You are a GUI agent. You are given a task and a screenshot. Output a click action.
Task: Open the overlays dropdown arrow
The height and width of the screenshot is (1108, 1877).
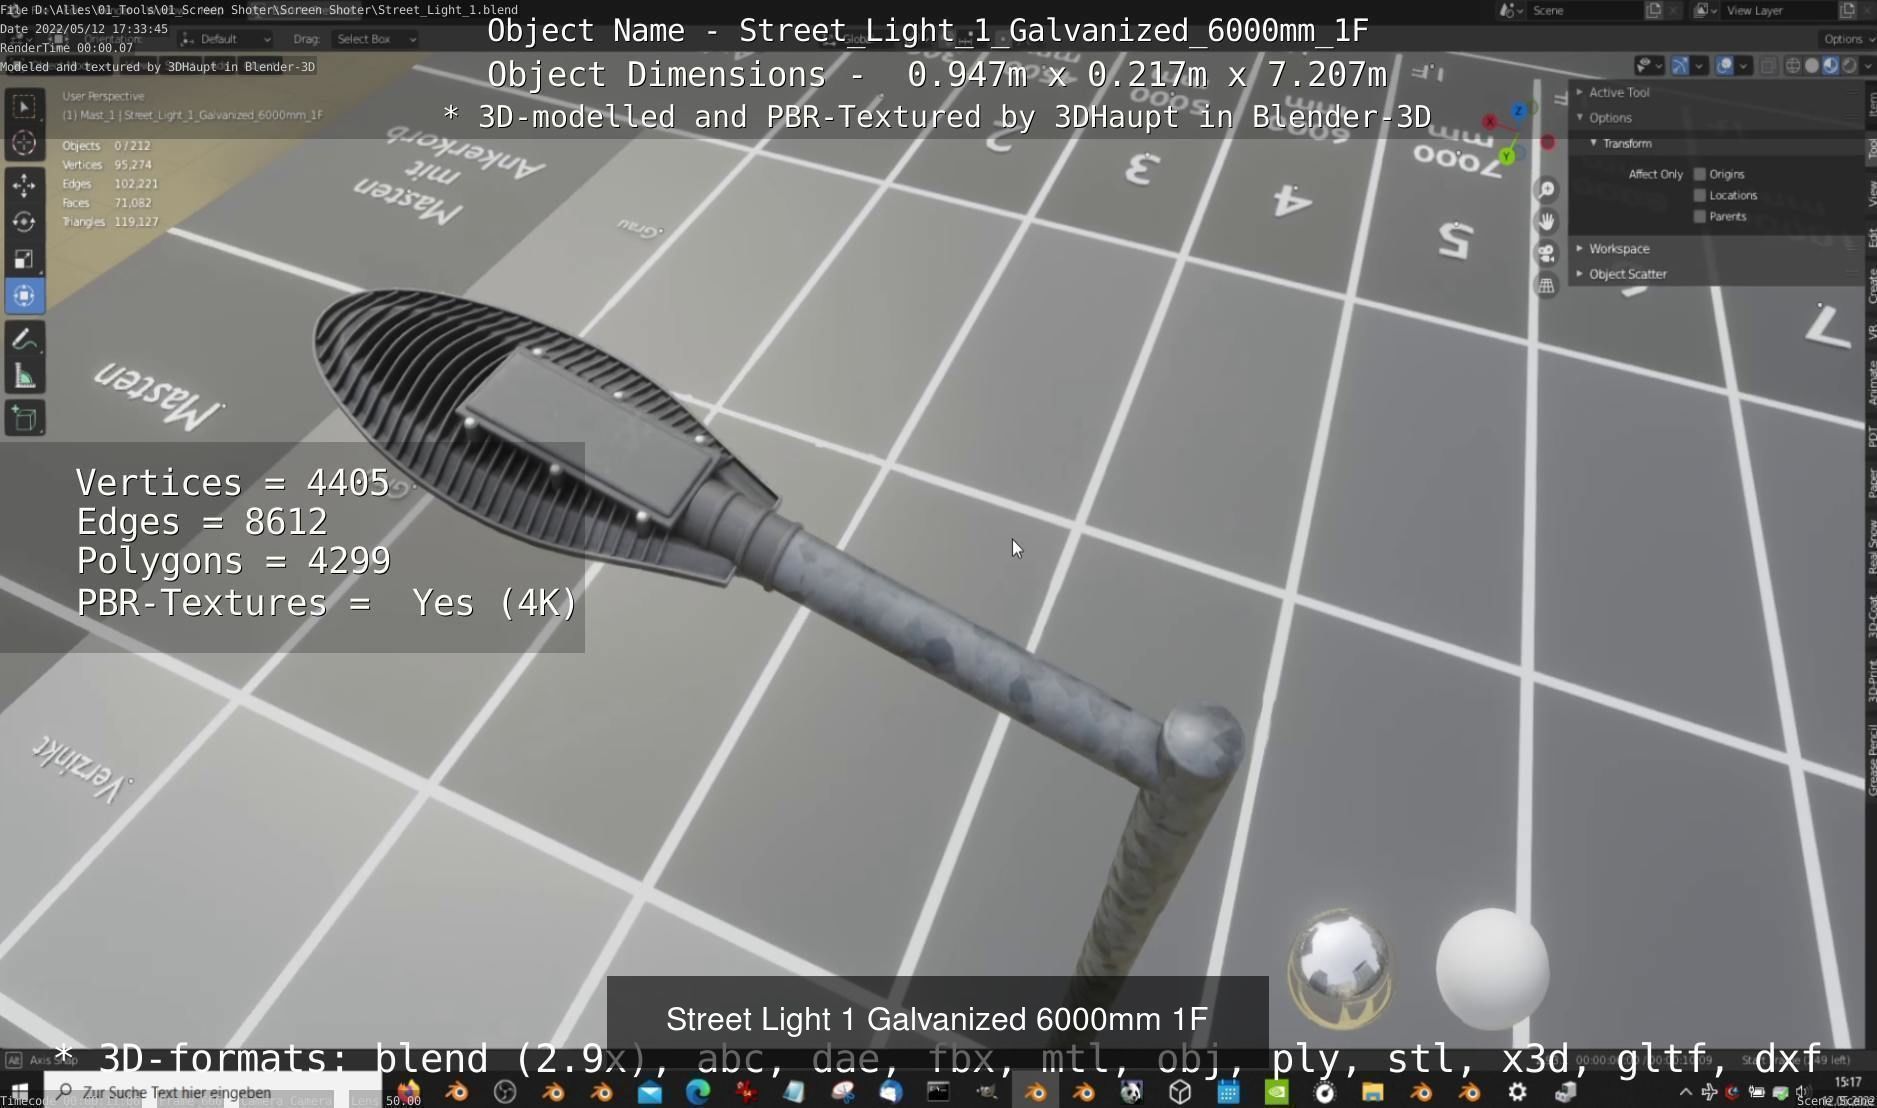pos(1743,65)
